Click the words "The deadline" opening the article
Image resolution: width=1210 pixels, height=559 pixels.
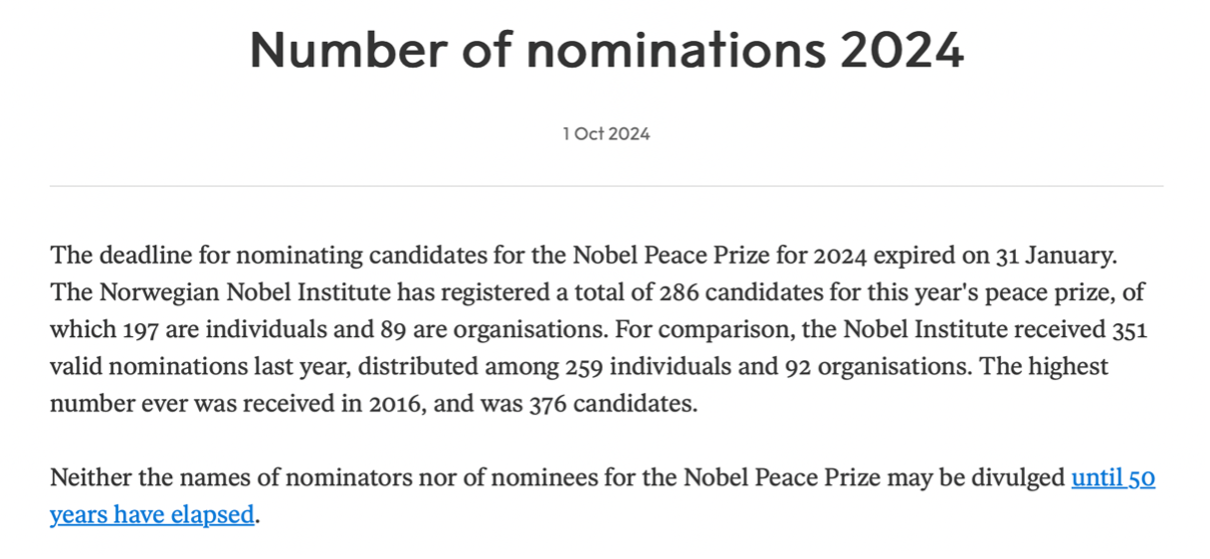[x=110, y=256]
